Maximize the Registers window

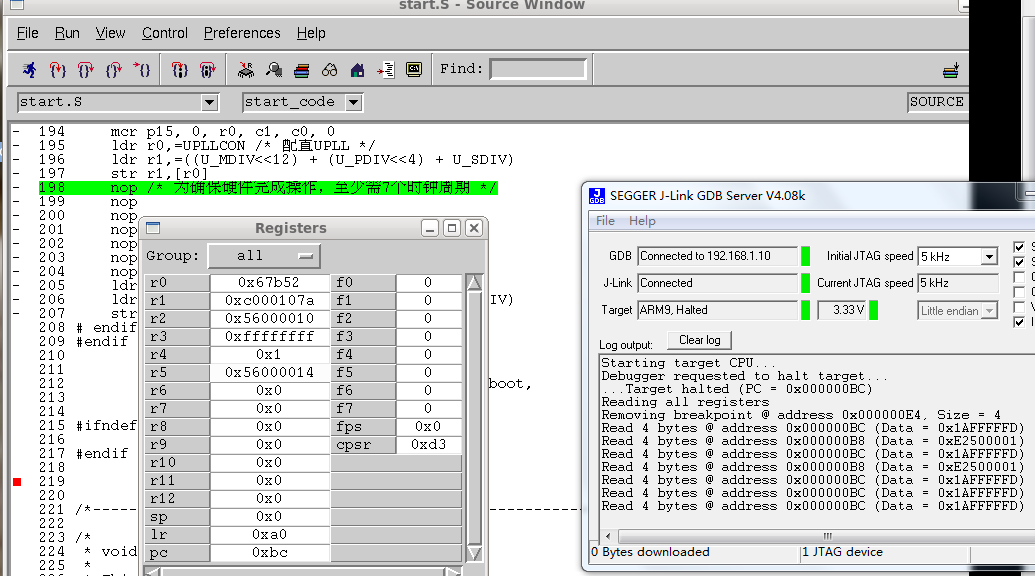pos(452,228)
